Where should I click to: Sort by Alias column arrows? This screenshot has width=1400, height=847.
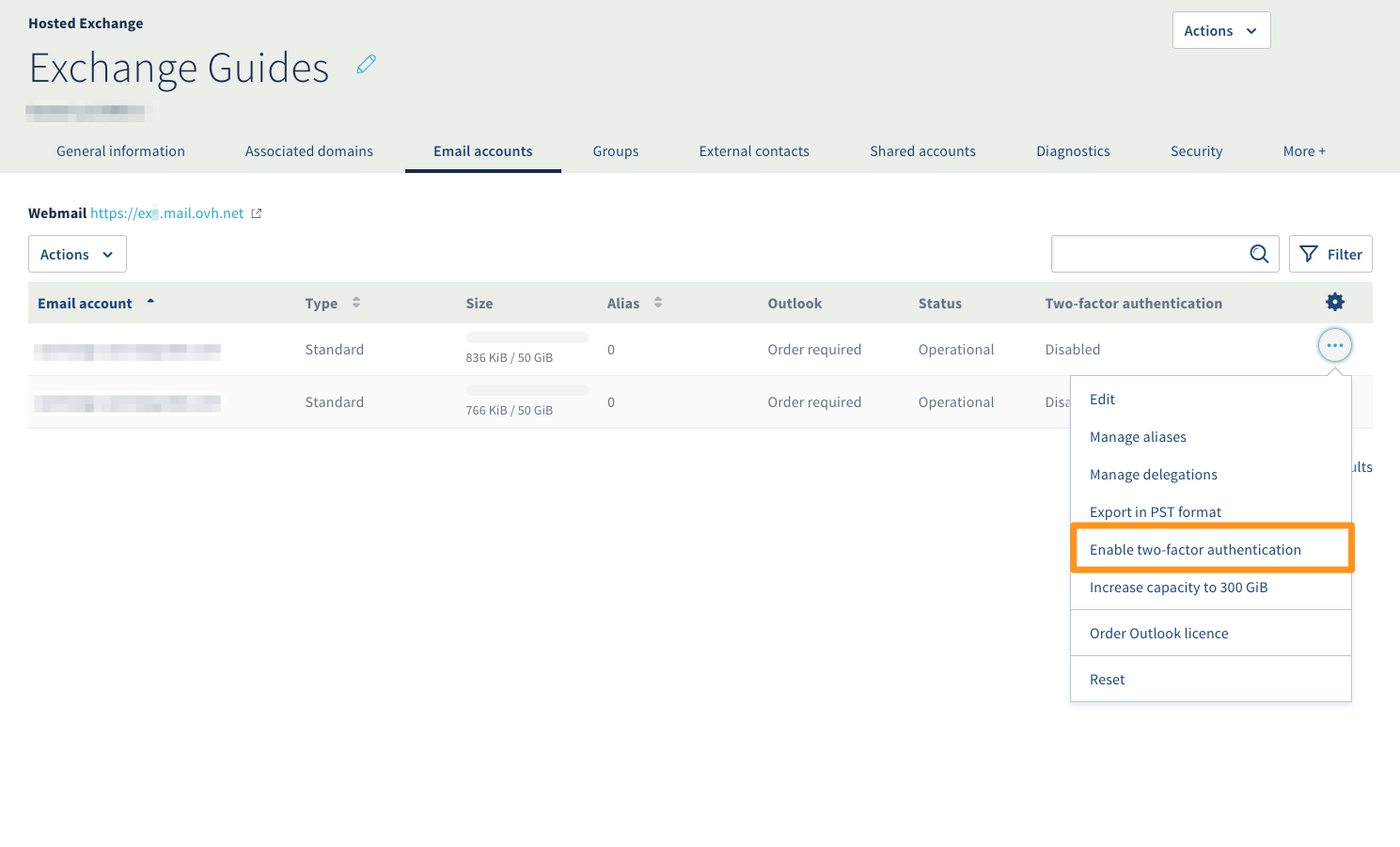point(658,303)
